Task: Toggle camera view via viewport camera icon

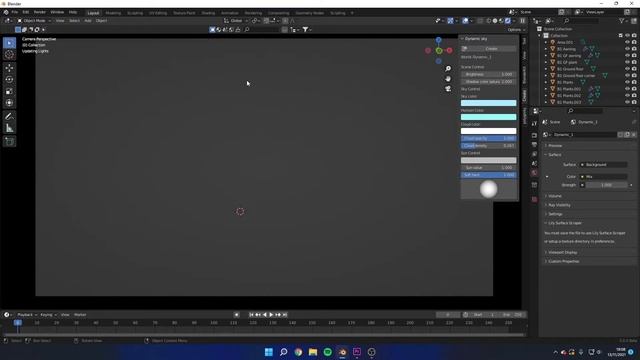Action: click(x=448, y=89)
